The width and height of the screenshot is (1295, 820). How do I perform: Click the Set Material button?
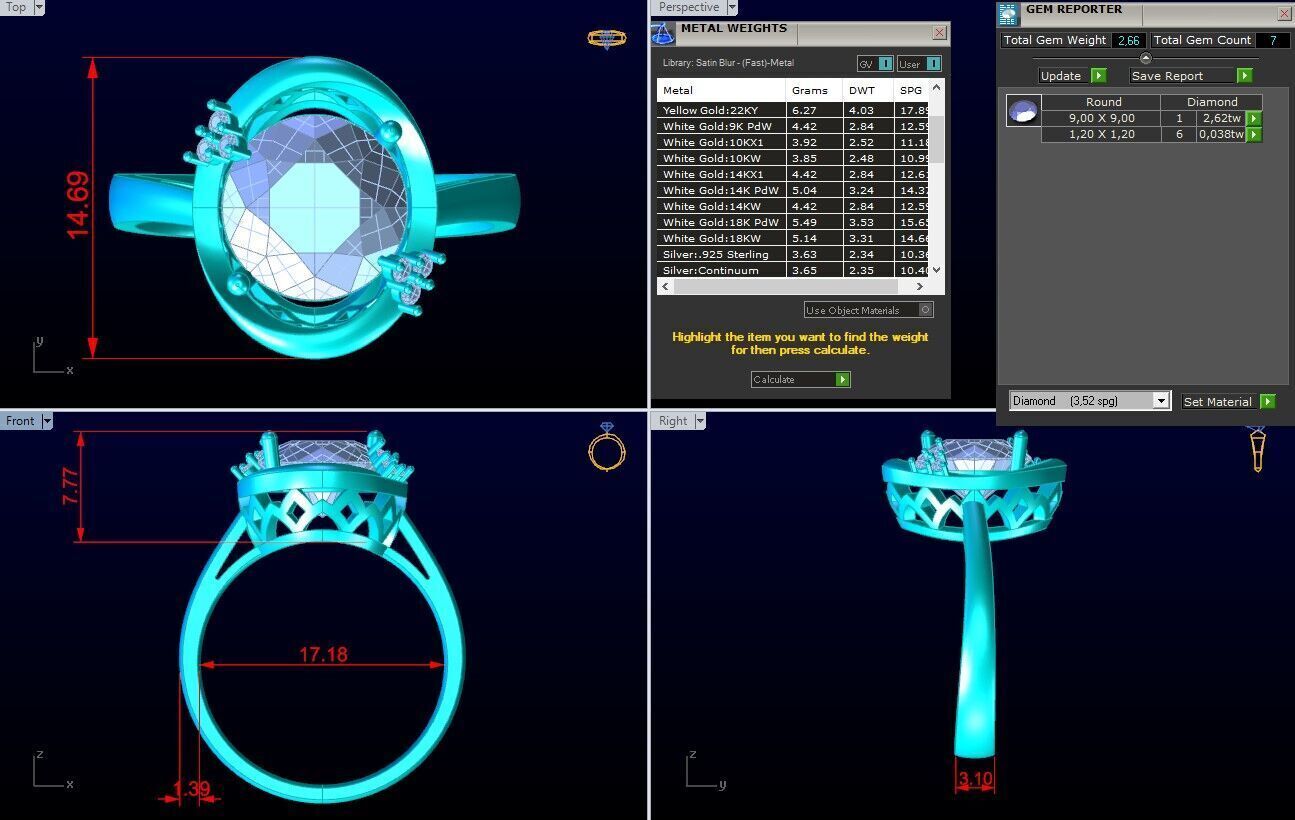pos(1220,401)
